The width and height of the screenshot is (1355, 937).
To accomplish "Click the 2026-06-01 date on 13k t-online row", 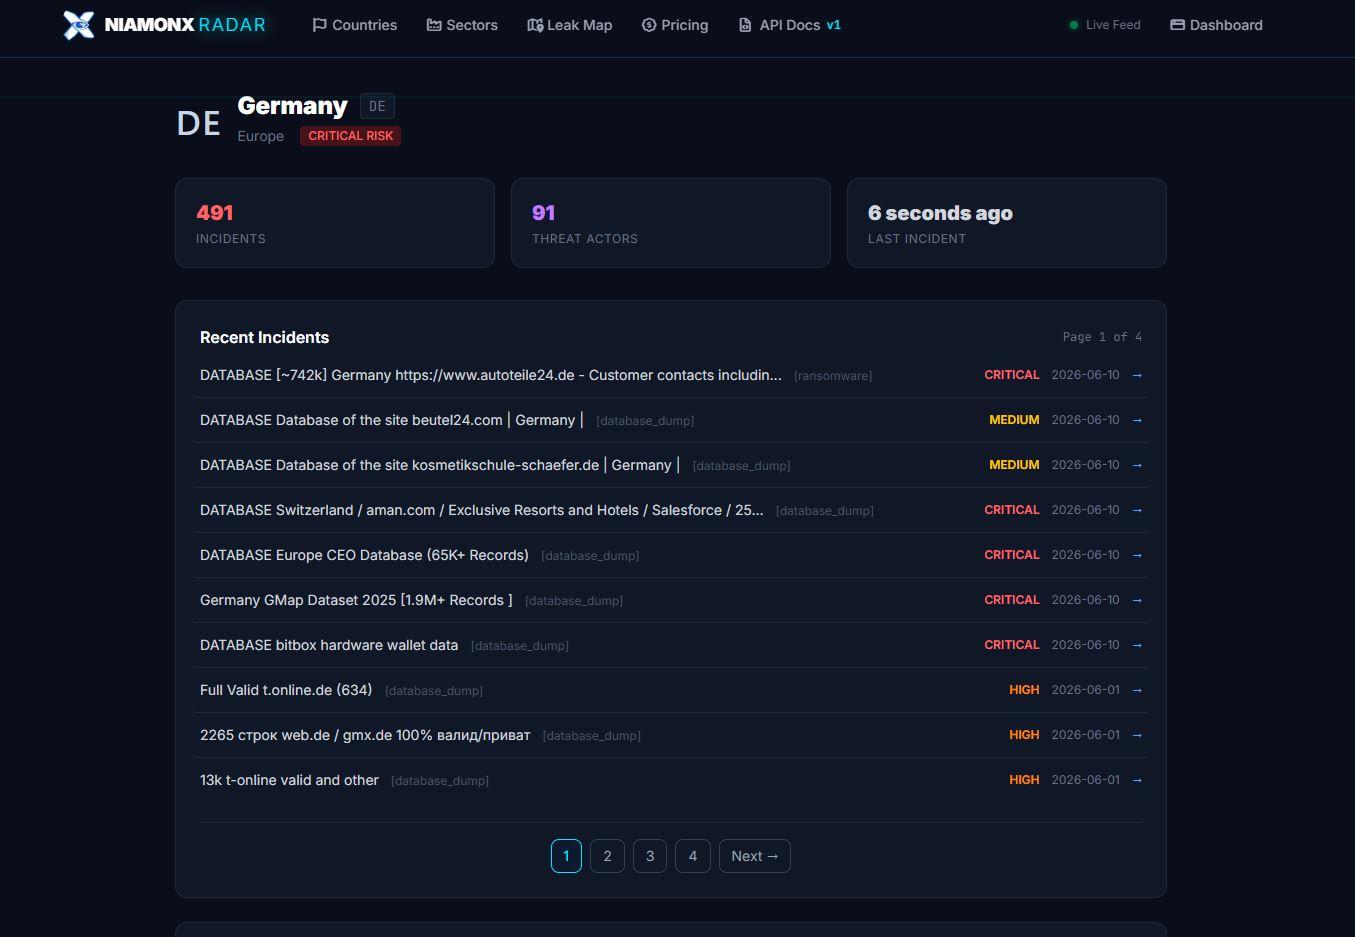I will pyautogui.click(x=1086, y=780).
